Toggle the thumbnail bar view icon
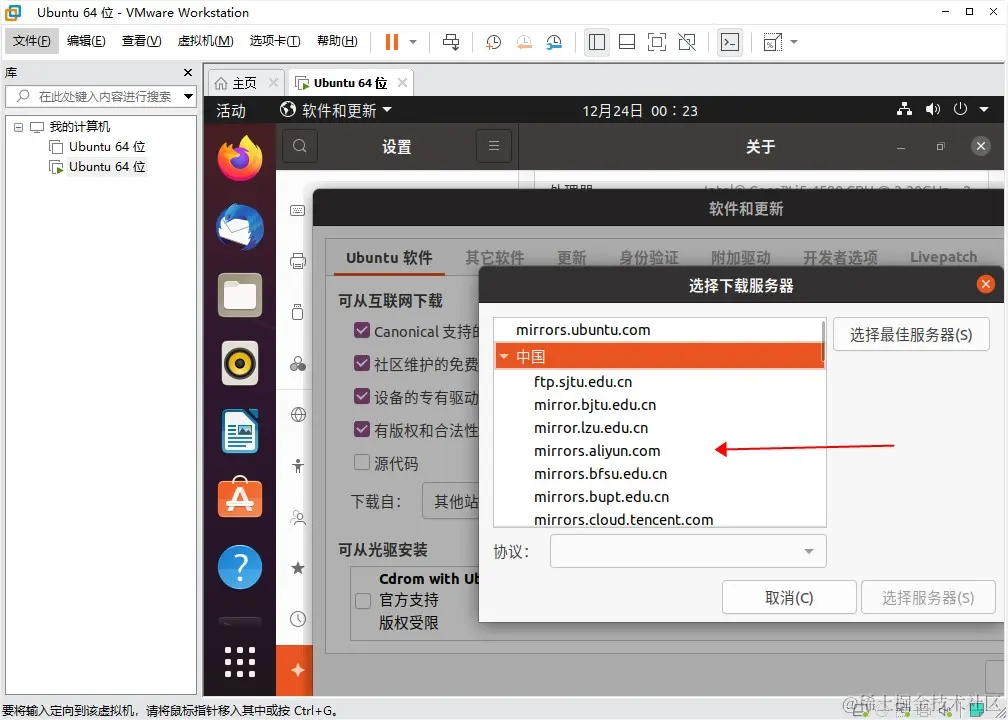1008x720 pixels. click(x=627, y=42)
